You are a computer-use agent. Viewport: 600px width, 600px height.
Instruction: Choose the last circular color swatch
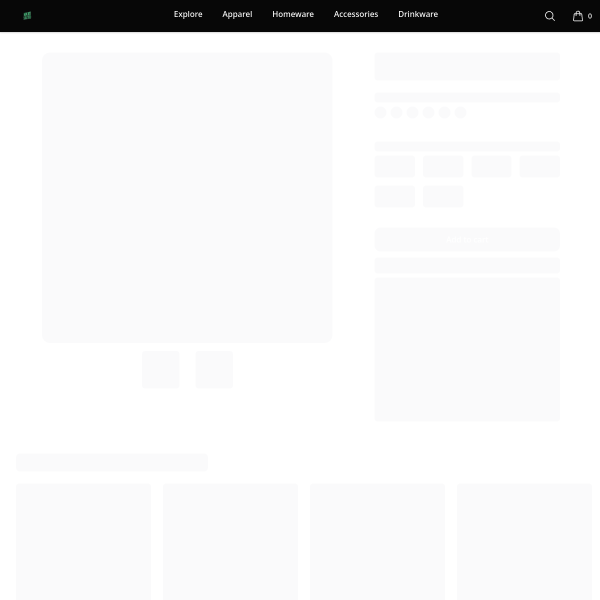[460, 112]
